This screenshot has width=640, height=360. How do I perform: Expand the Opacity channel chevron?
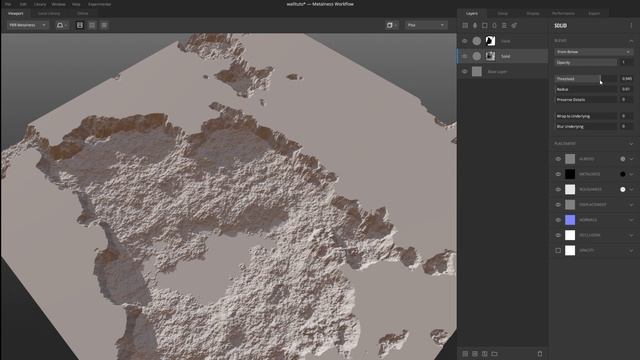[x=631, y=250]
